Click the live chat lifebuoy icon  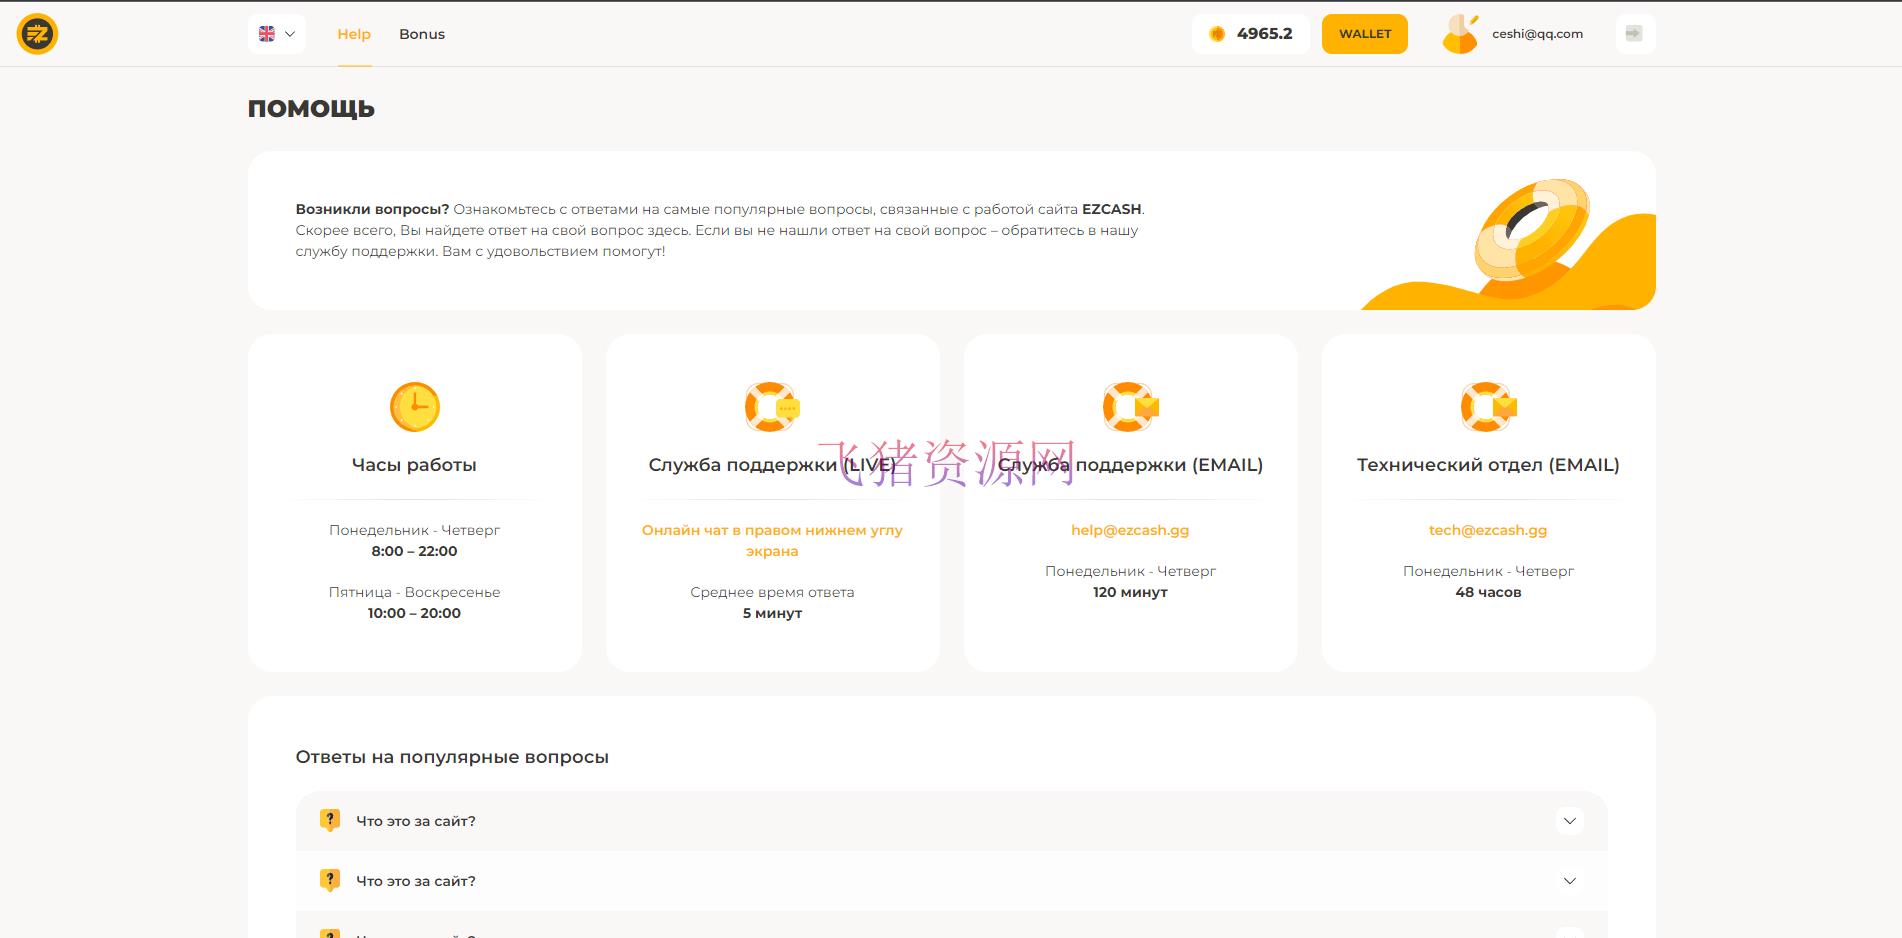click(771, 407)
